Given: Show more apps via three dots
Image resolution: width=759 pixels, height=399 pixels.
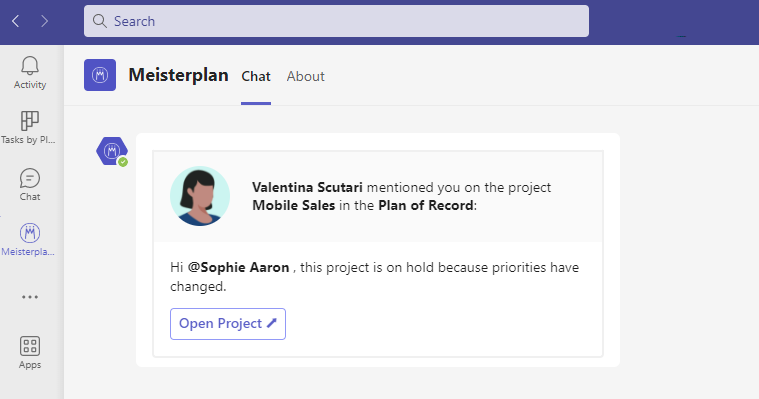Looking at the screenshot, I should tap(30, 297).
